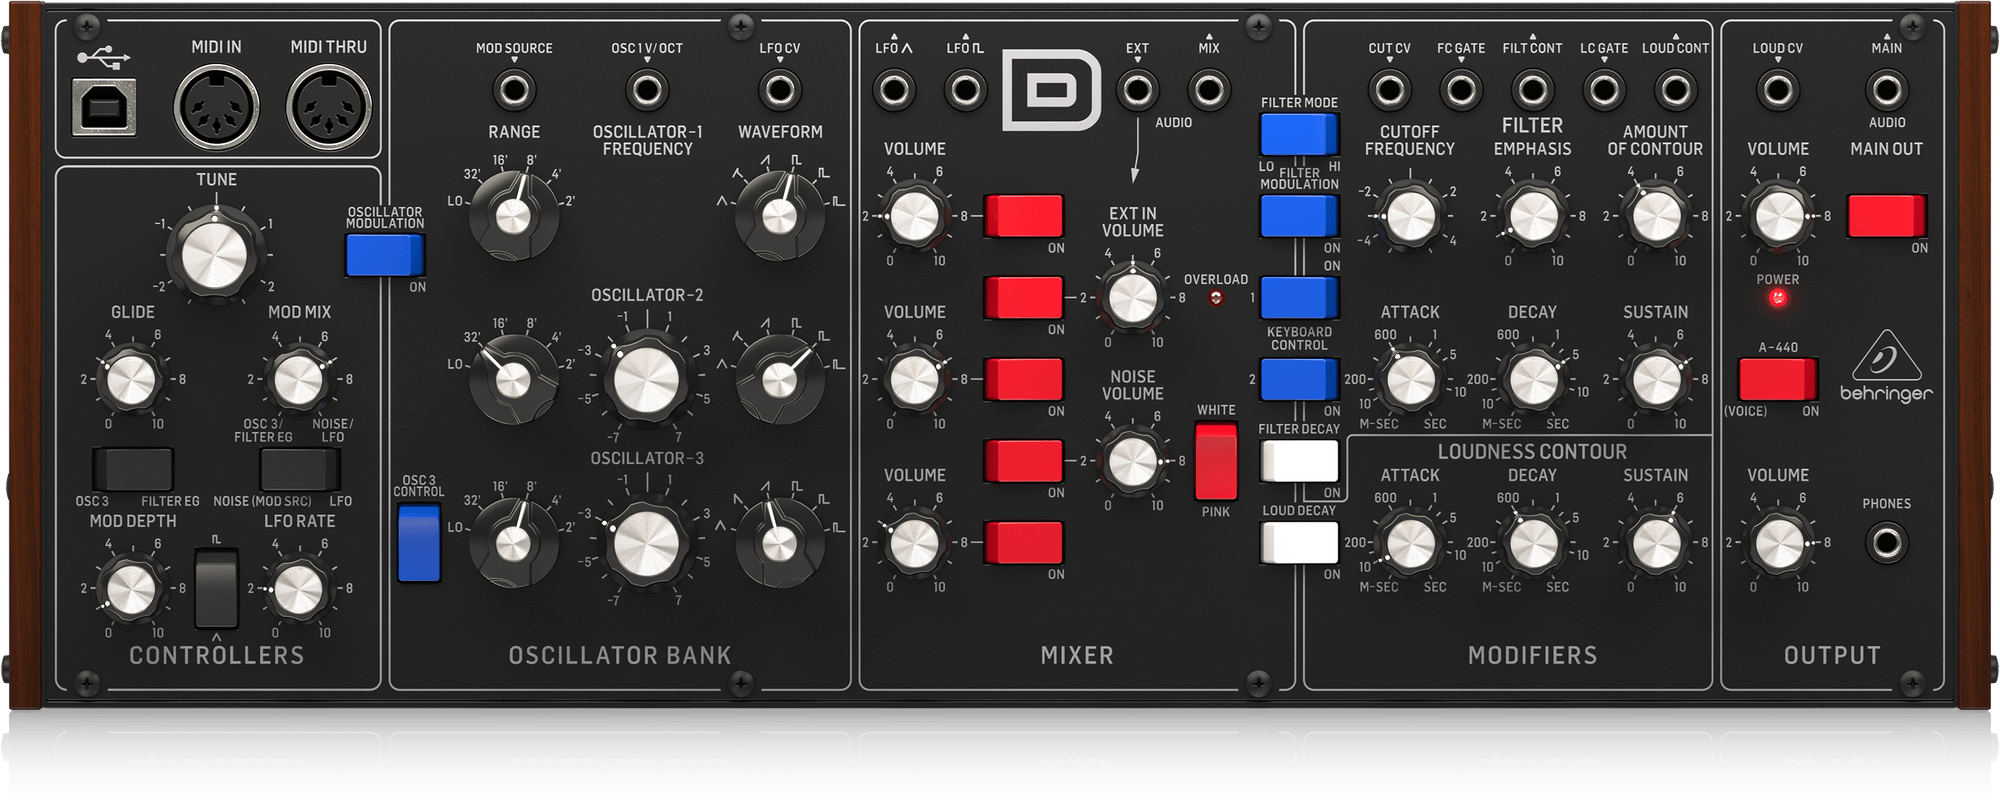This screenshot has height=801, width=2000.
Task: Click the red OVERLOAD indicator LED
Action: [x=1216, y=298]
